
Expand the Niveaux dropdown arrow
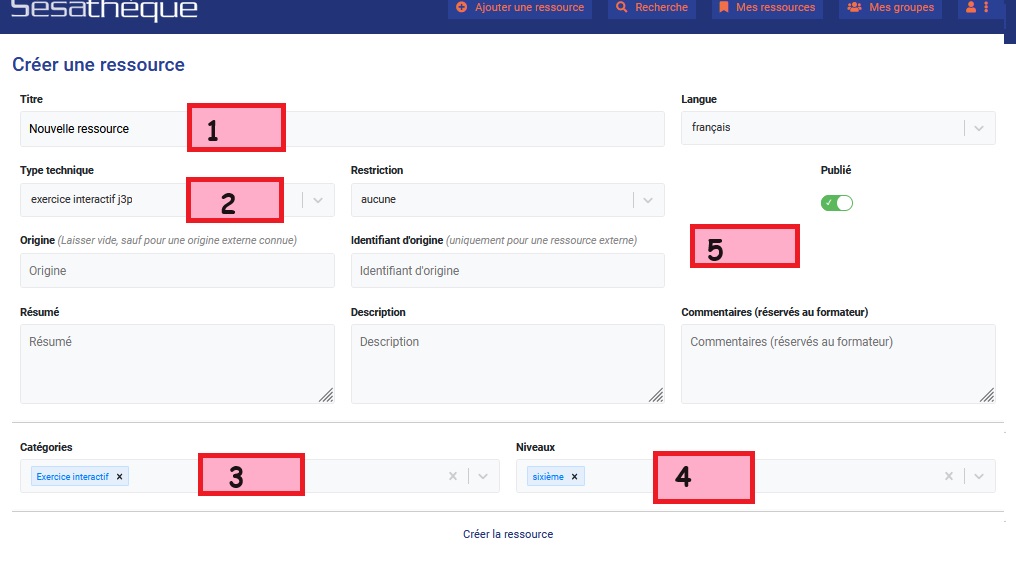(979, 477)
